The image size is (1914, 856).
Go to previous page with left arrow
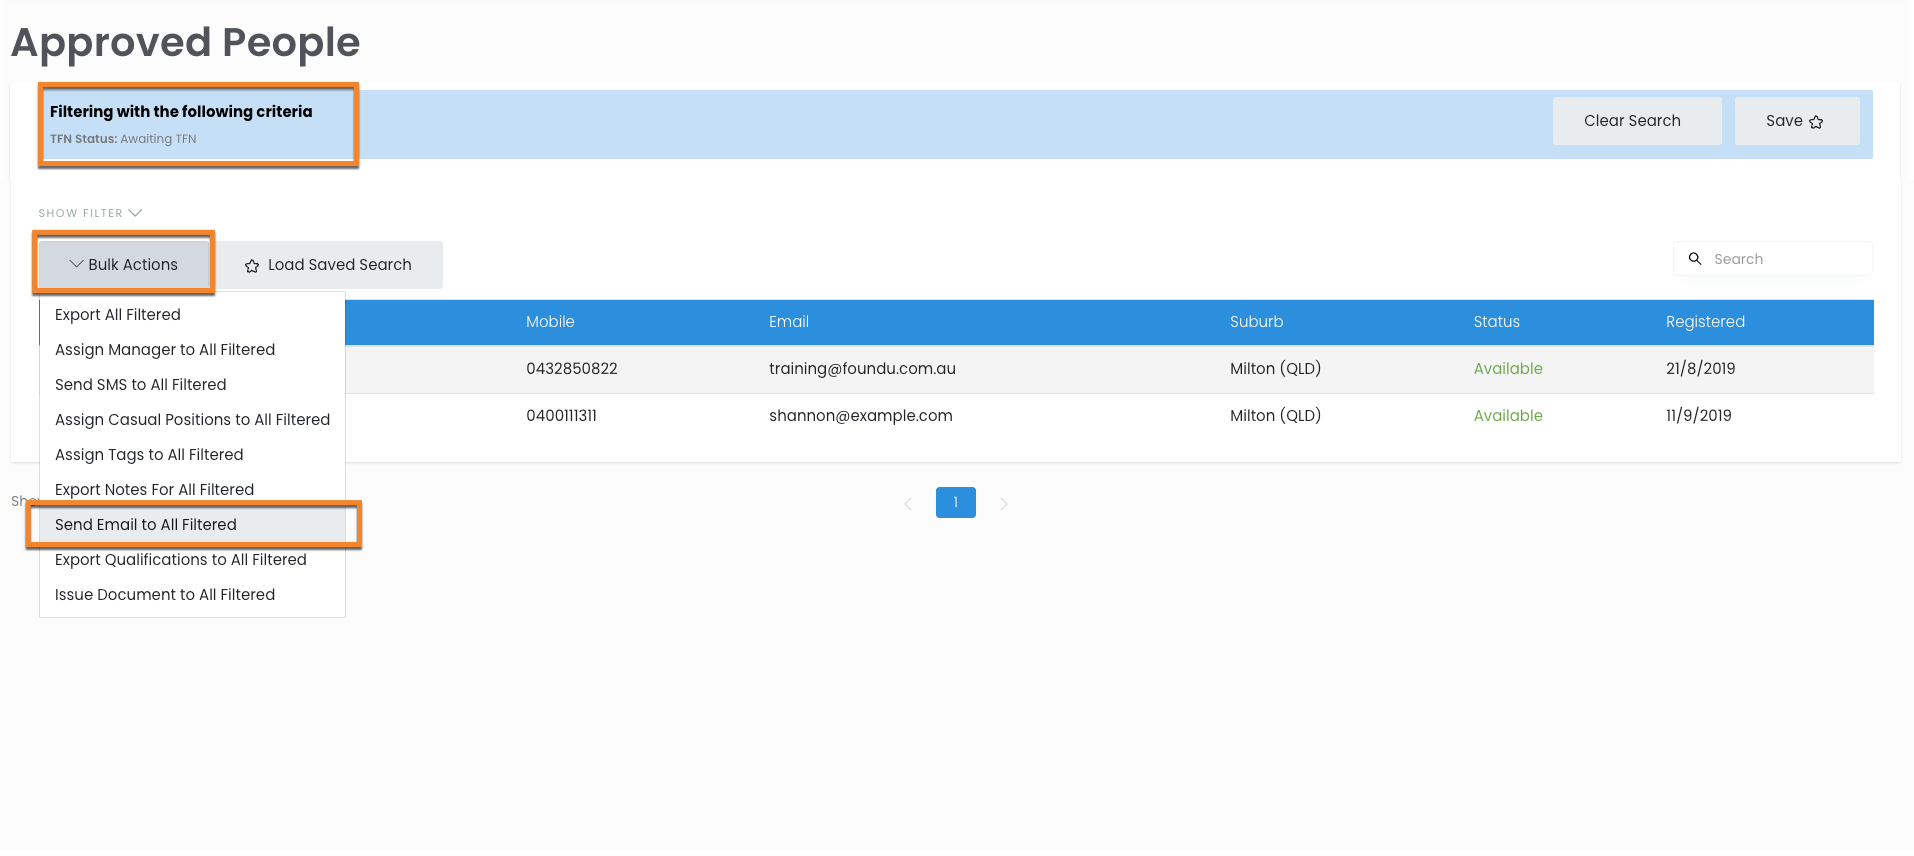tap(908, 504)
